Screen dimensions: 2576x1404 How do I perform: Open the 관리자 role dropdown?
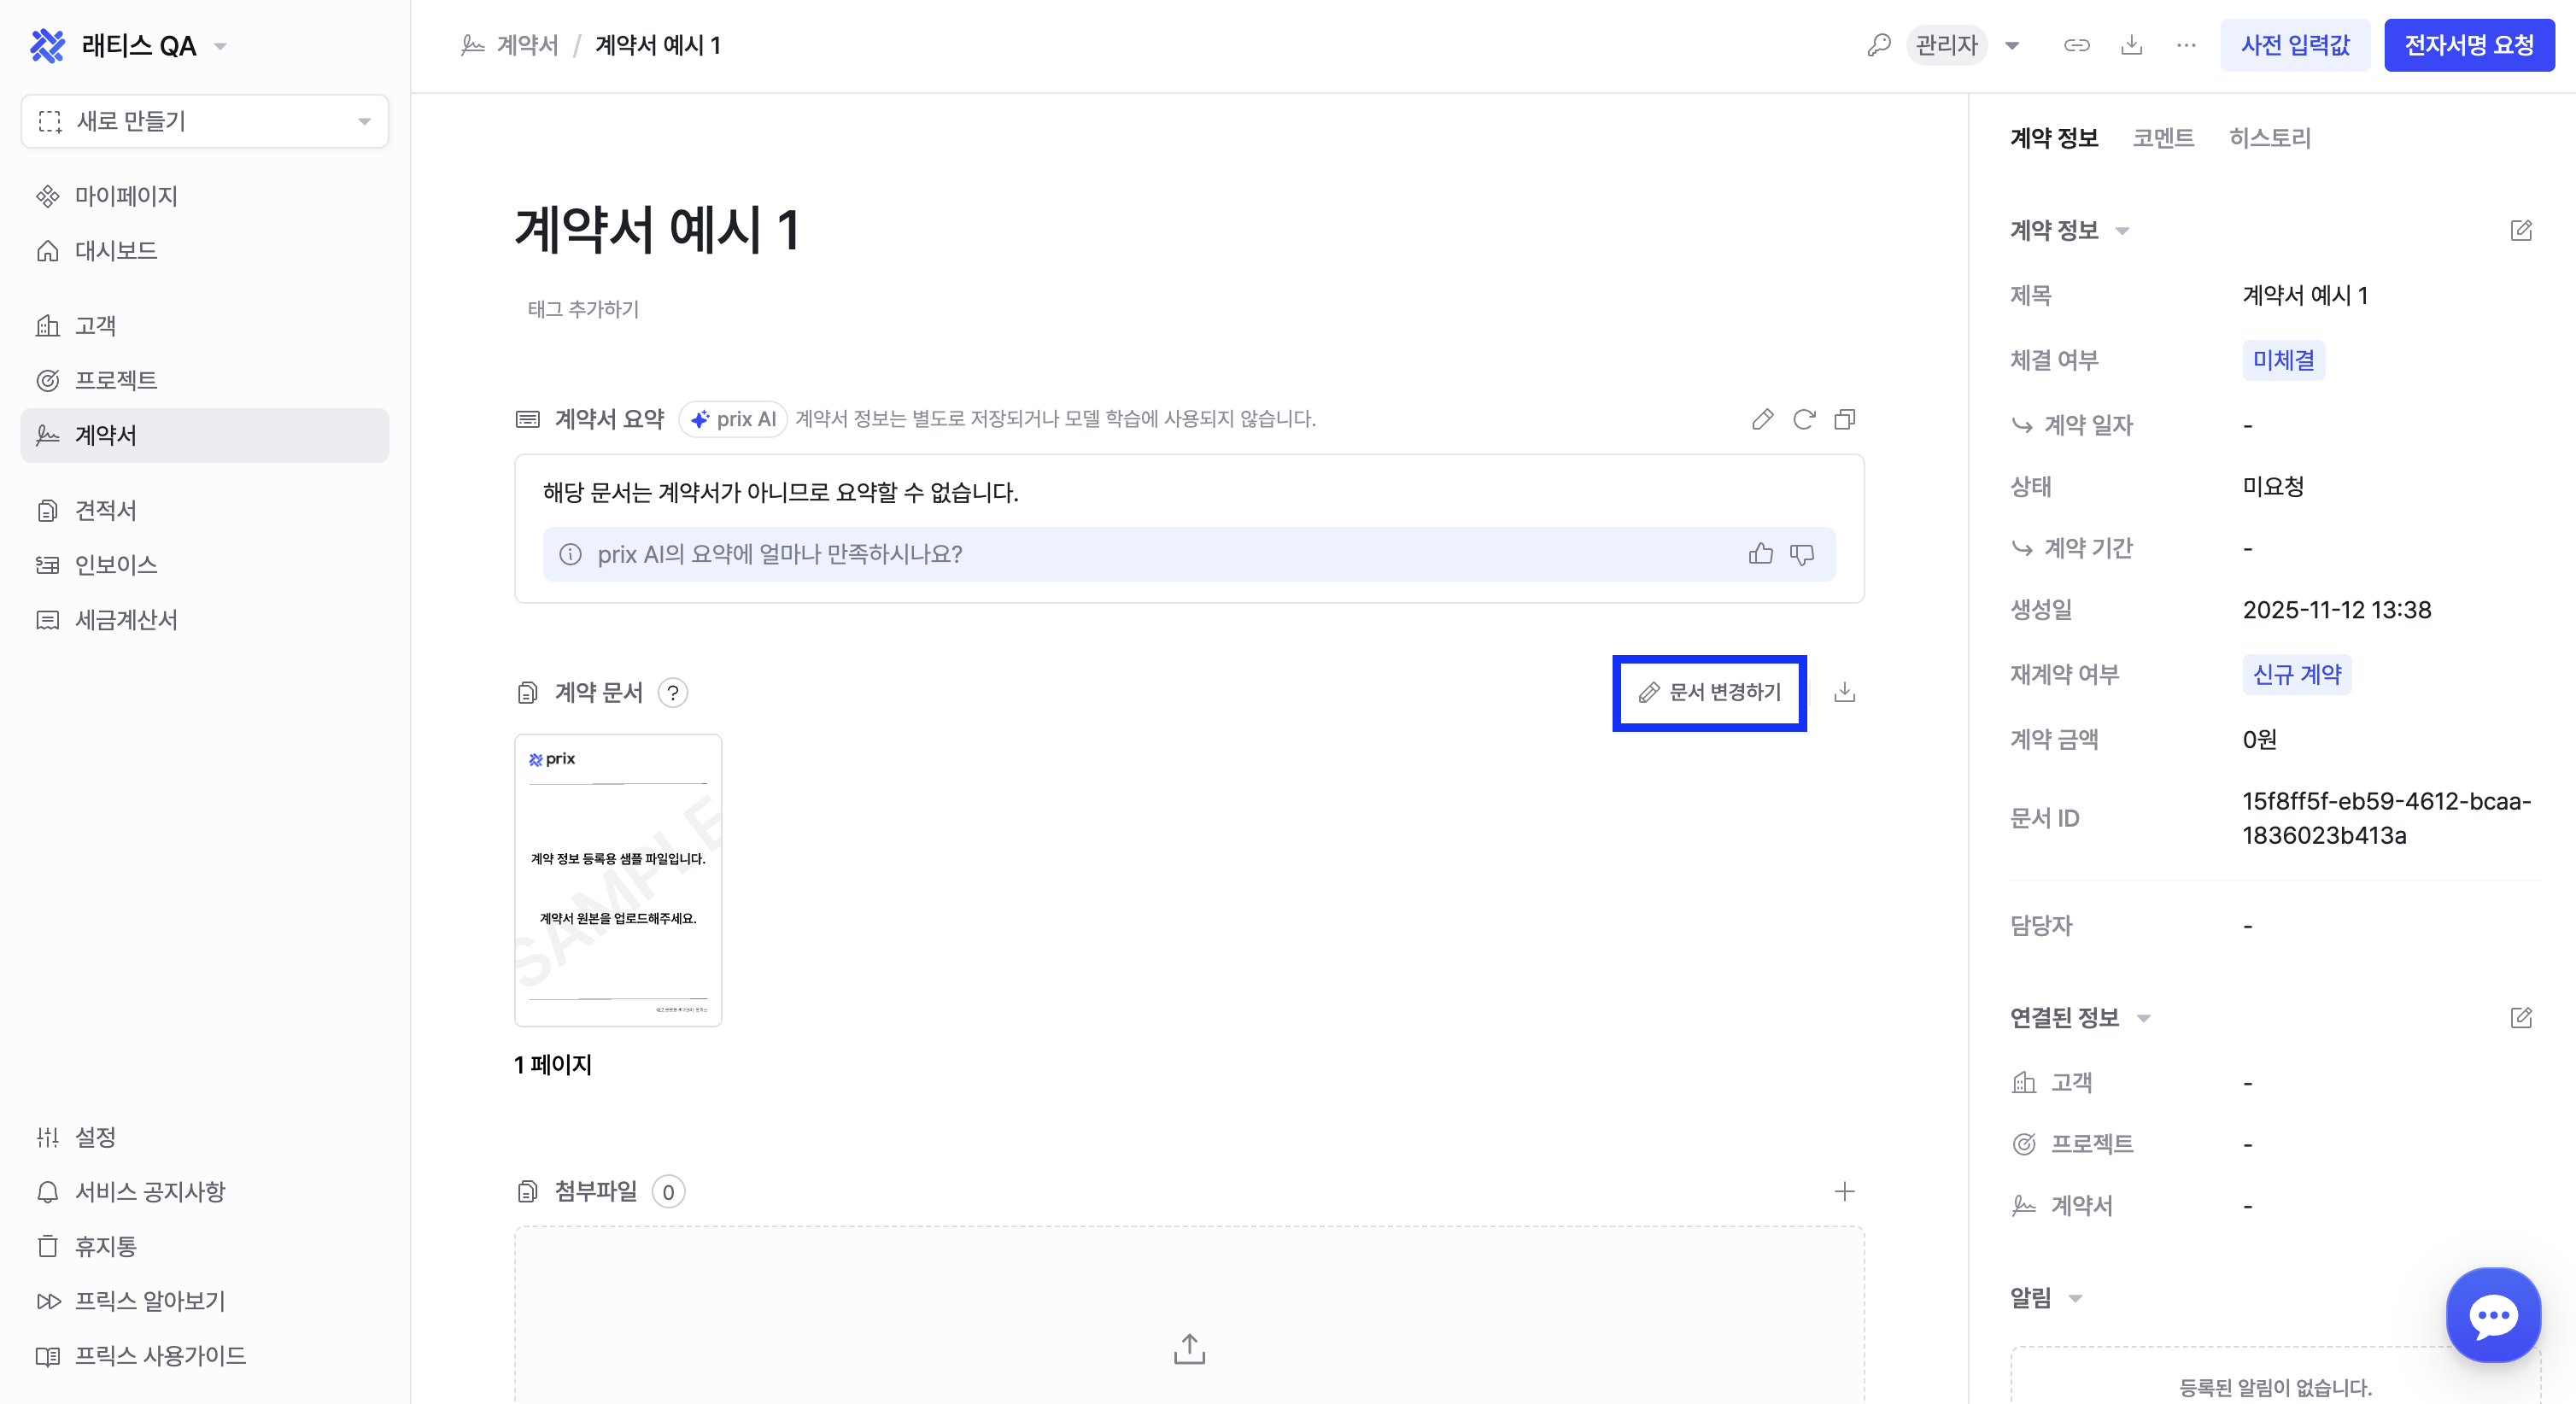2012,45
